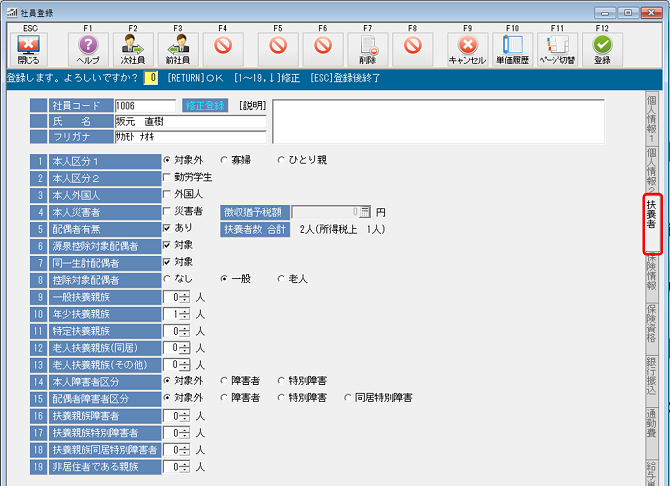
Task: Enable the 外国人 checkbox
Action: (x=167, y=194)
